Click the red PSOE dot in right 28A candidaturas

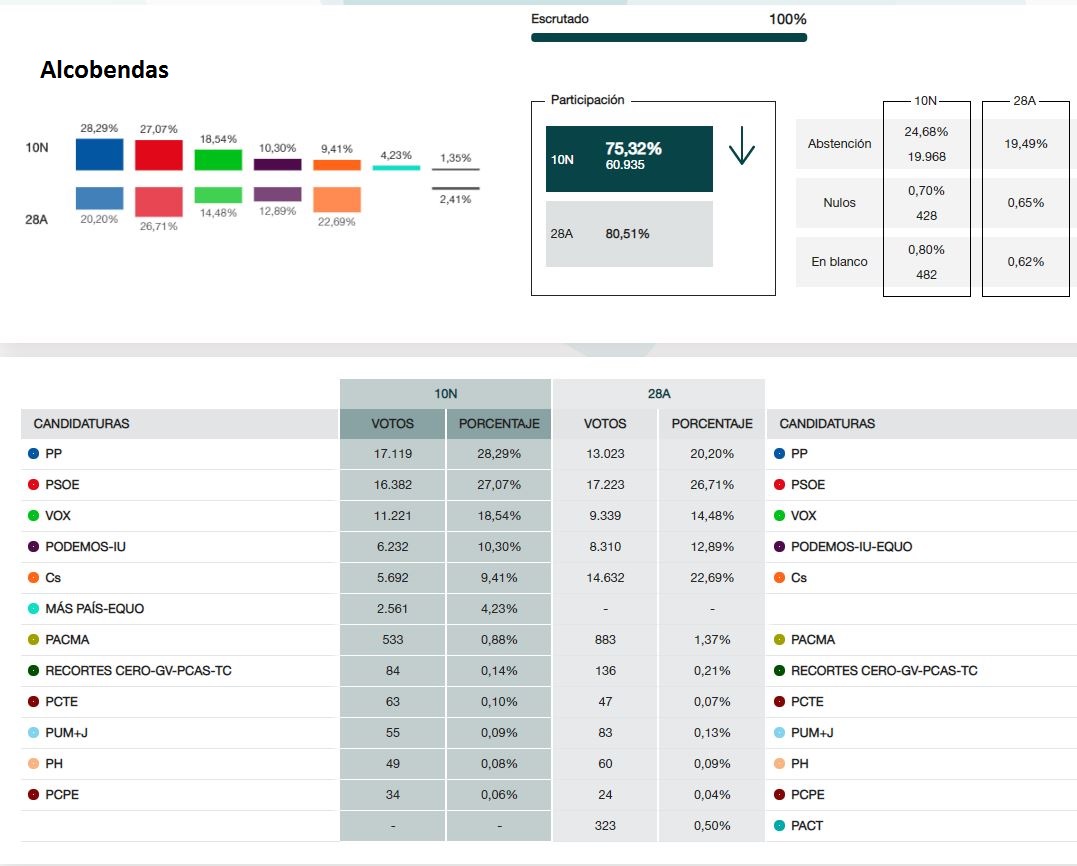[779, 485]
